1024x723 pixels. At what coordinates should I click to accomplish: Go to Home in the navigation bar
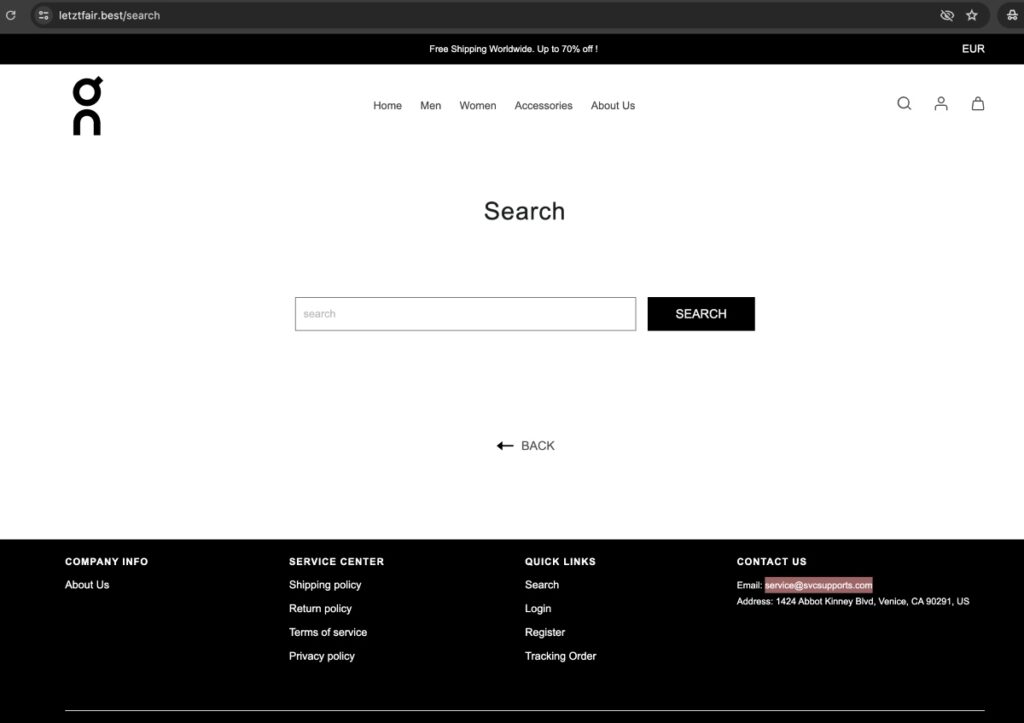tap(387, 106)
